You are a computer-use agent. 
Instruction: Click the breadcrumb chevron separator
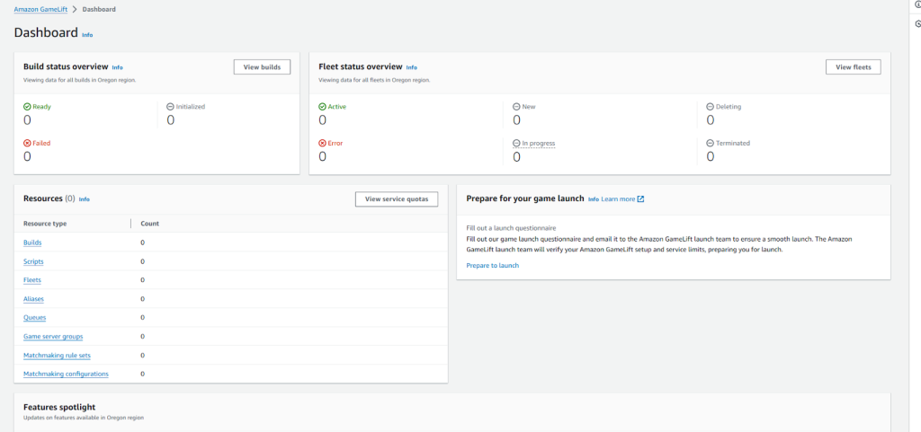[75, 9]
